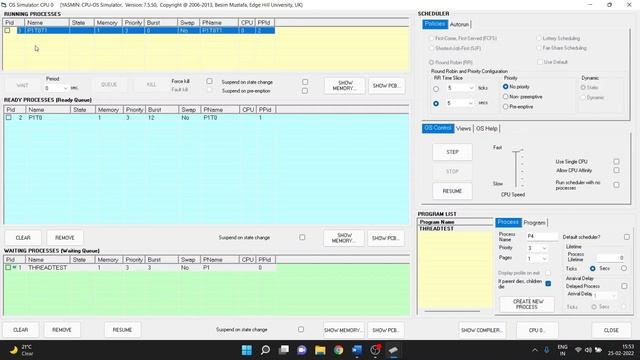The height and width of the screenshot is (360, 640).
Task: Open the RR Time Slice ticks dropdown
Action: [x=471, y=88]
